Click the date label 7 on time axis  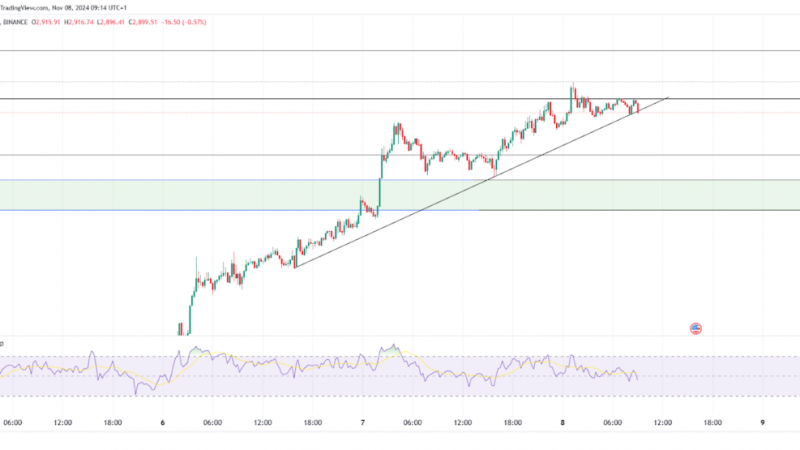[363, 422]
